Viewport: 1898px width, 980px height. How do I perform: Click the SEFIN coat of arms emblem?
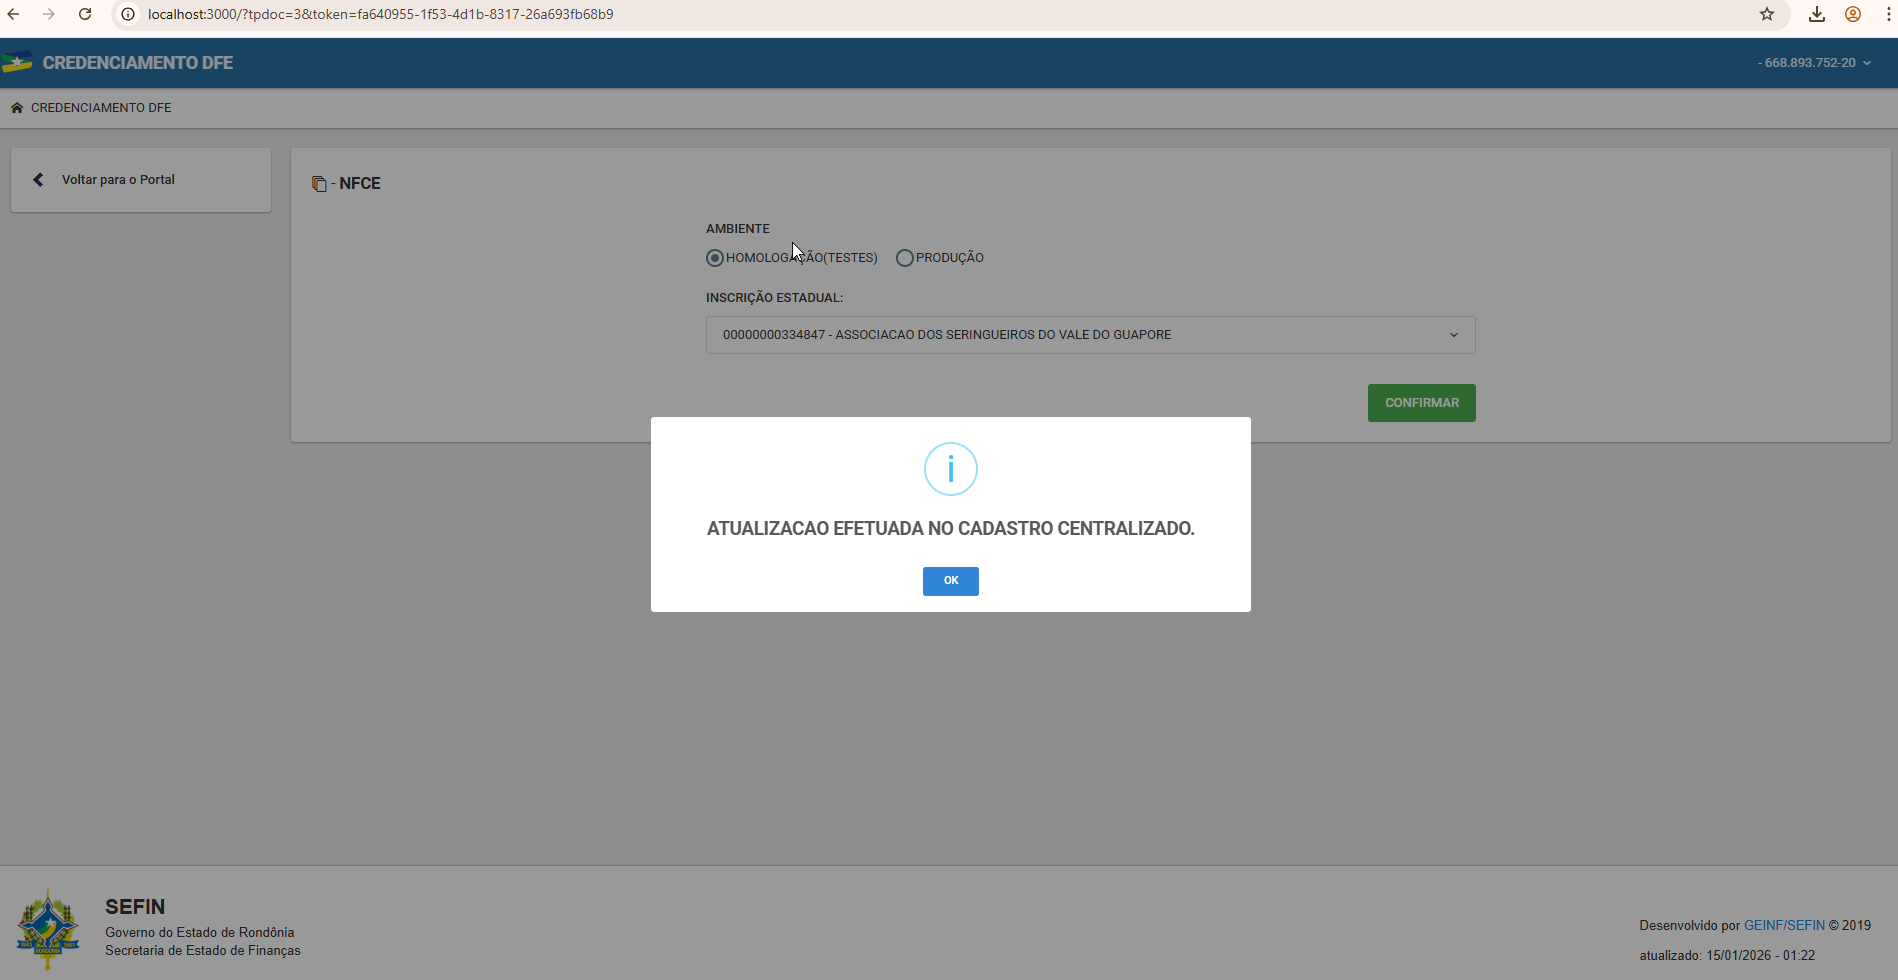(x=47, y=928)
